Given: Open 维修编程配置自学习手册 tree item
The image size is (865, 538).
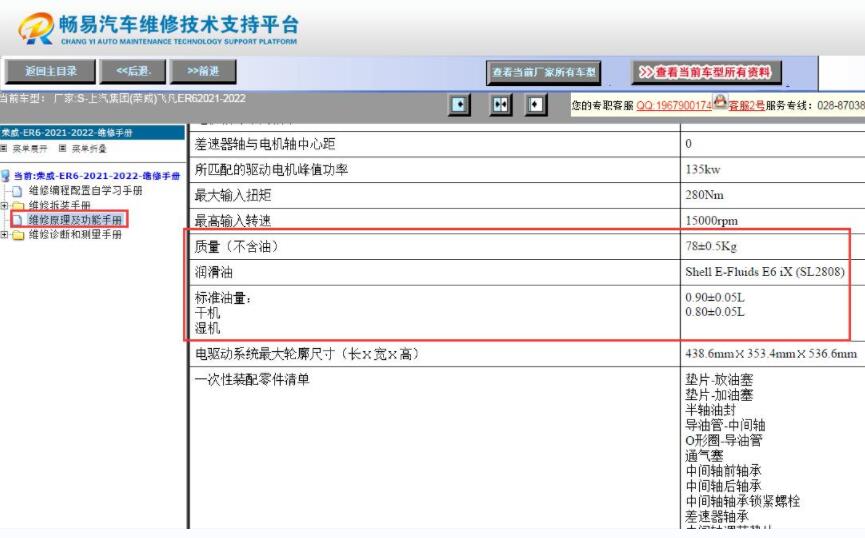Looking at the screenshot, I should click(x=86, y=190).
